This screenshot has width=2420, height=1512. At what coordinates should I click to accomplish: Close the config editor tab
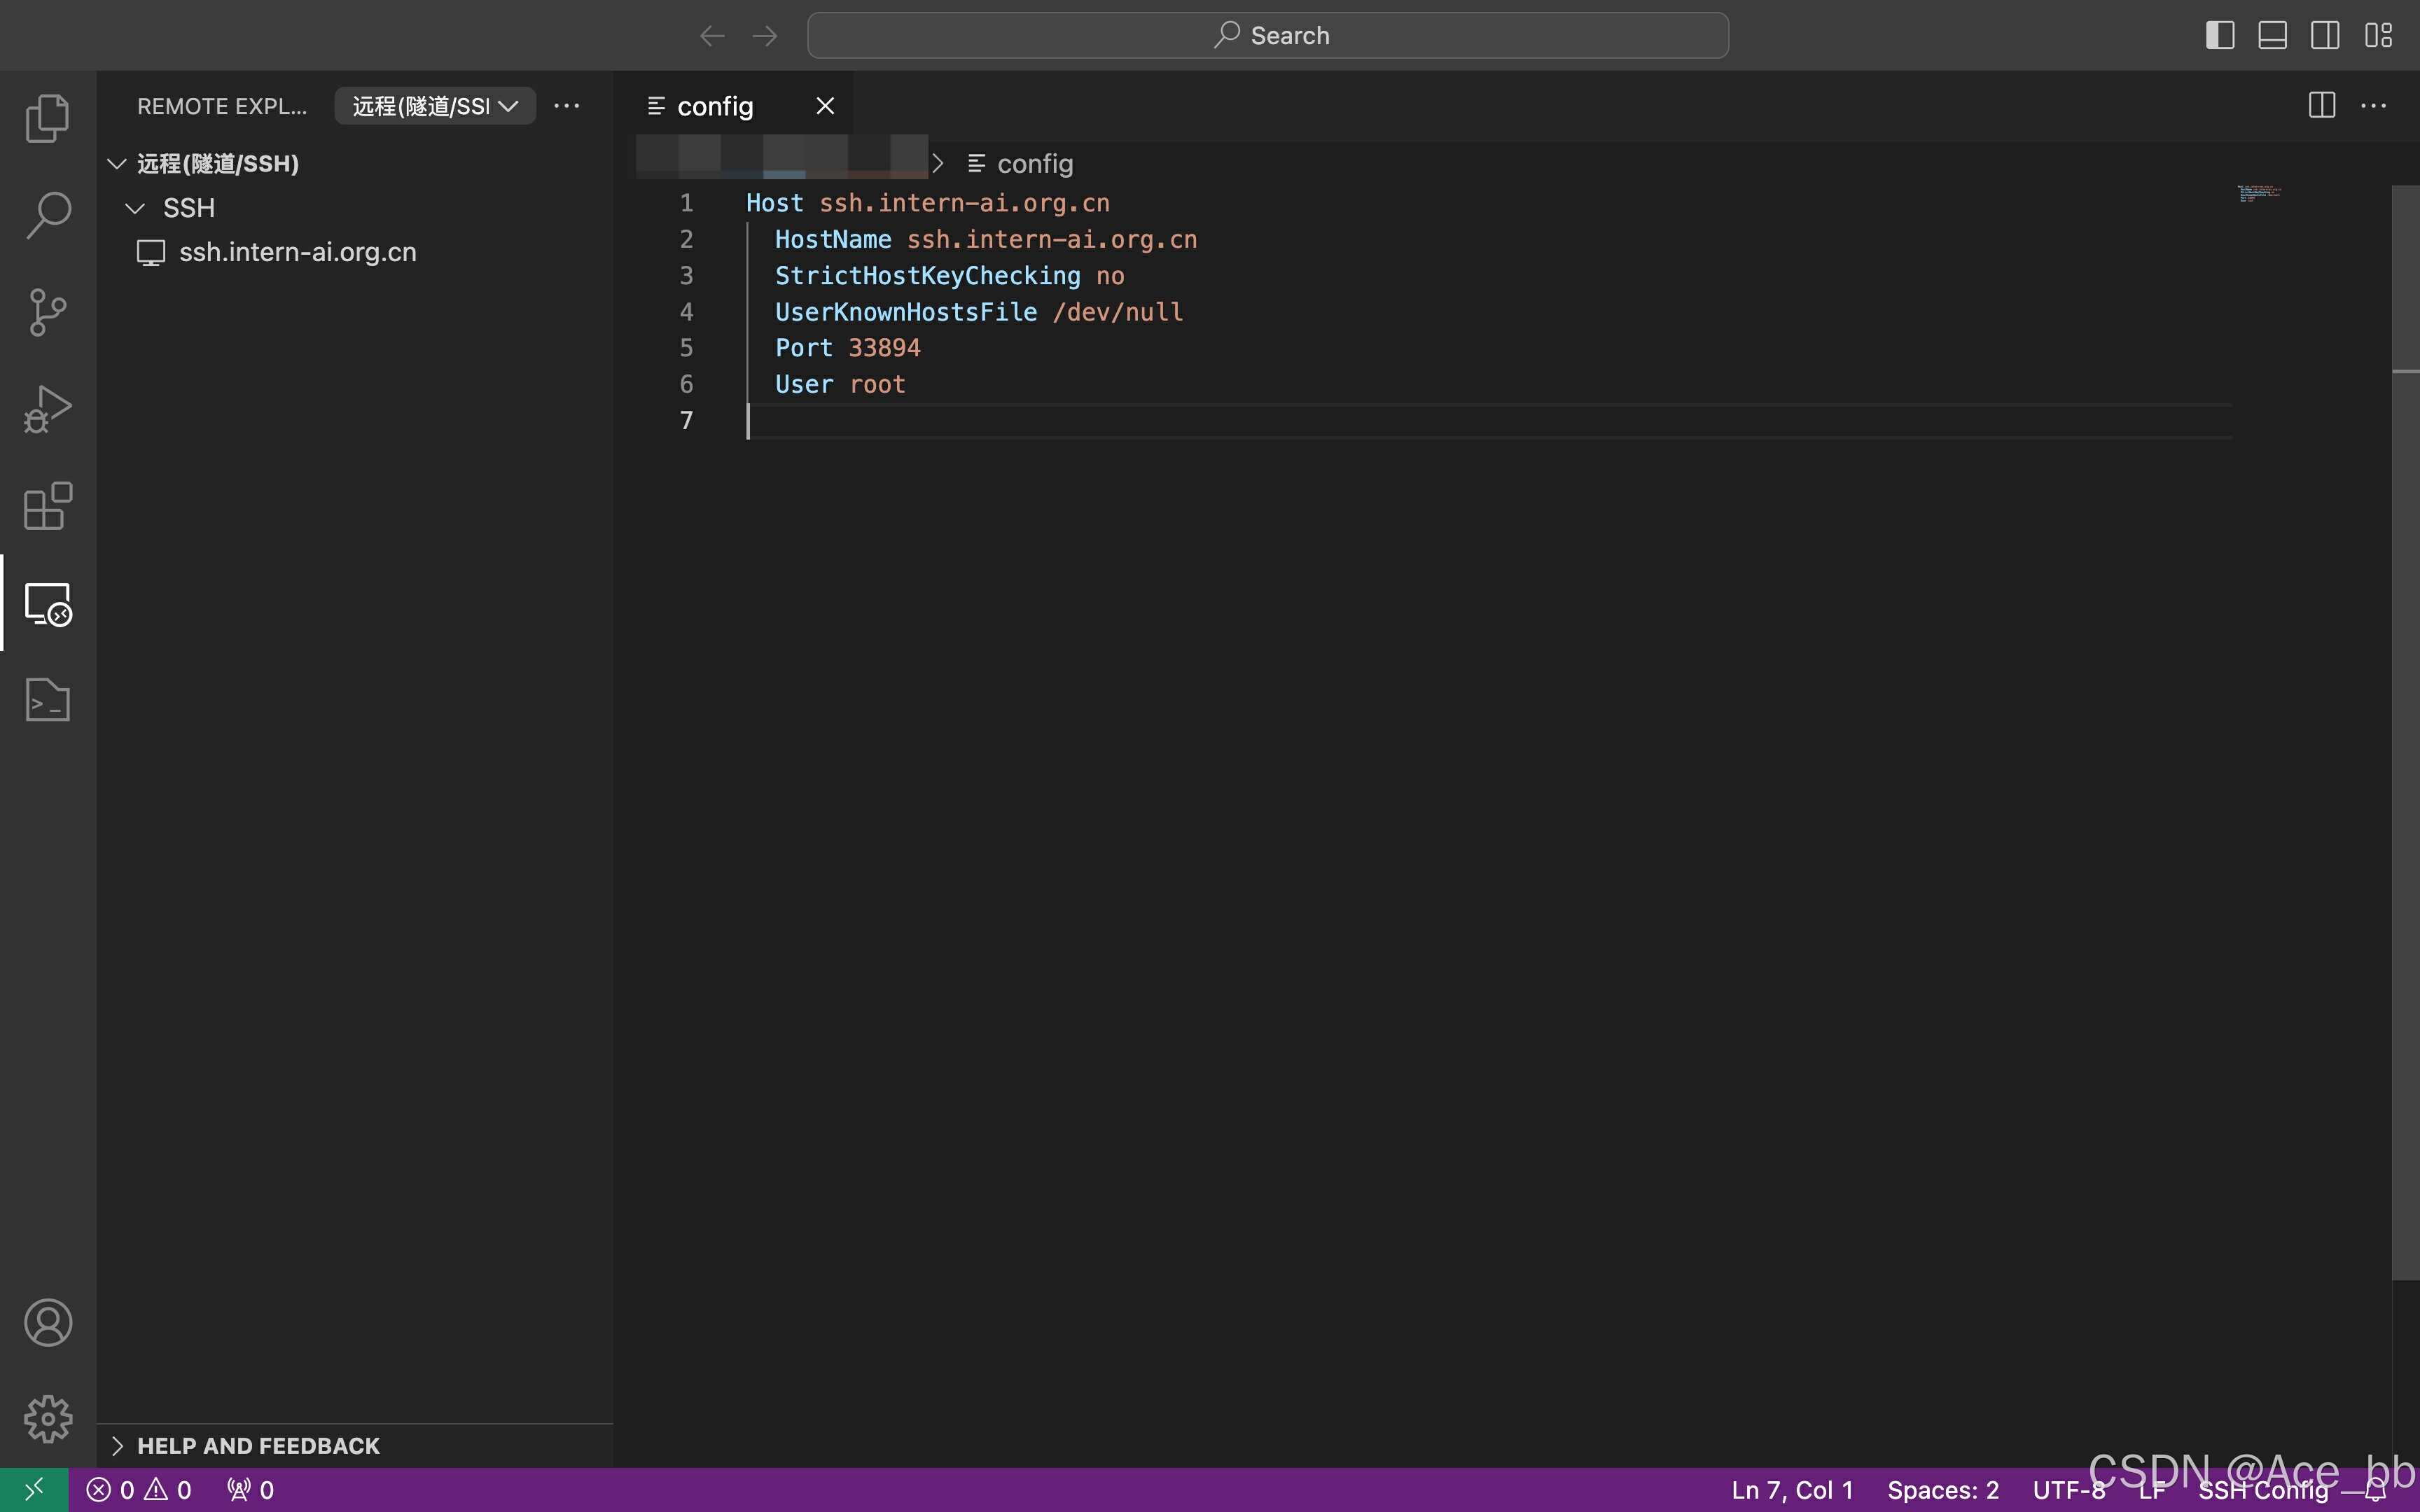[x=825, y=106]
